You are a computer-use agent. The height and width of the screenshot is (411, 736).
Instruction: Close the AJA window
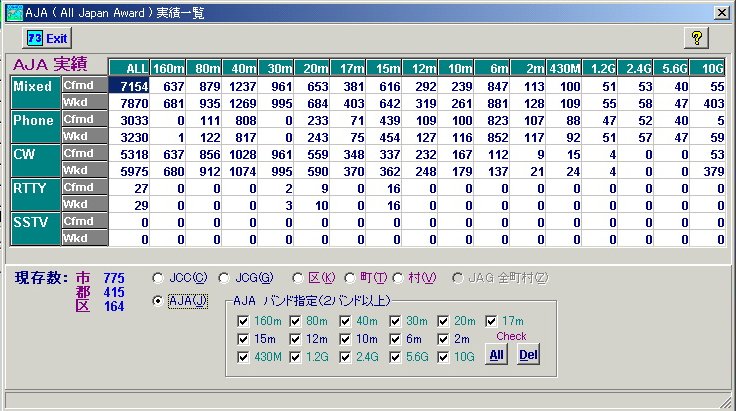[x=721, y=13]
